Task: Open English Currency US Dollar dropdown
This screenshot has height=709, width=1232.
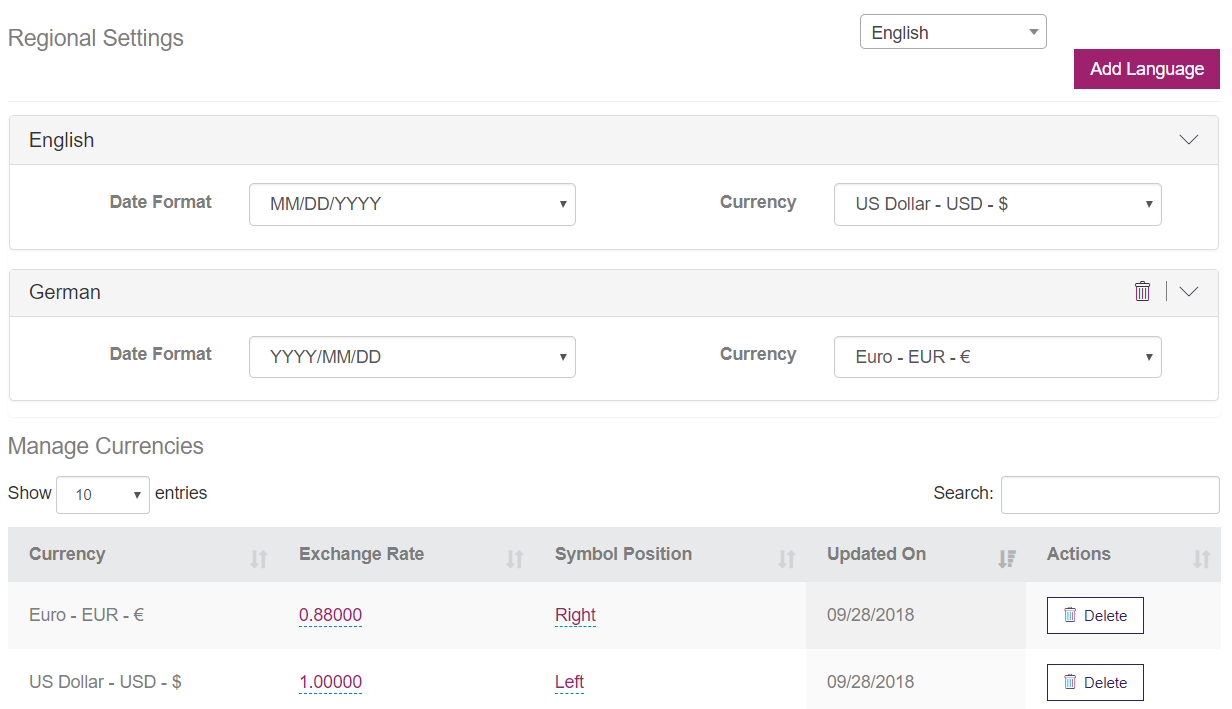Action: pyautogui.click(x=997, y=204)
